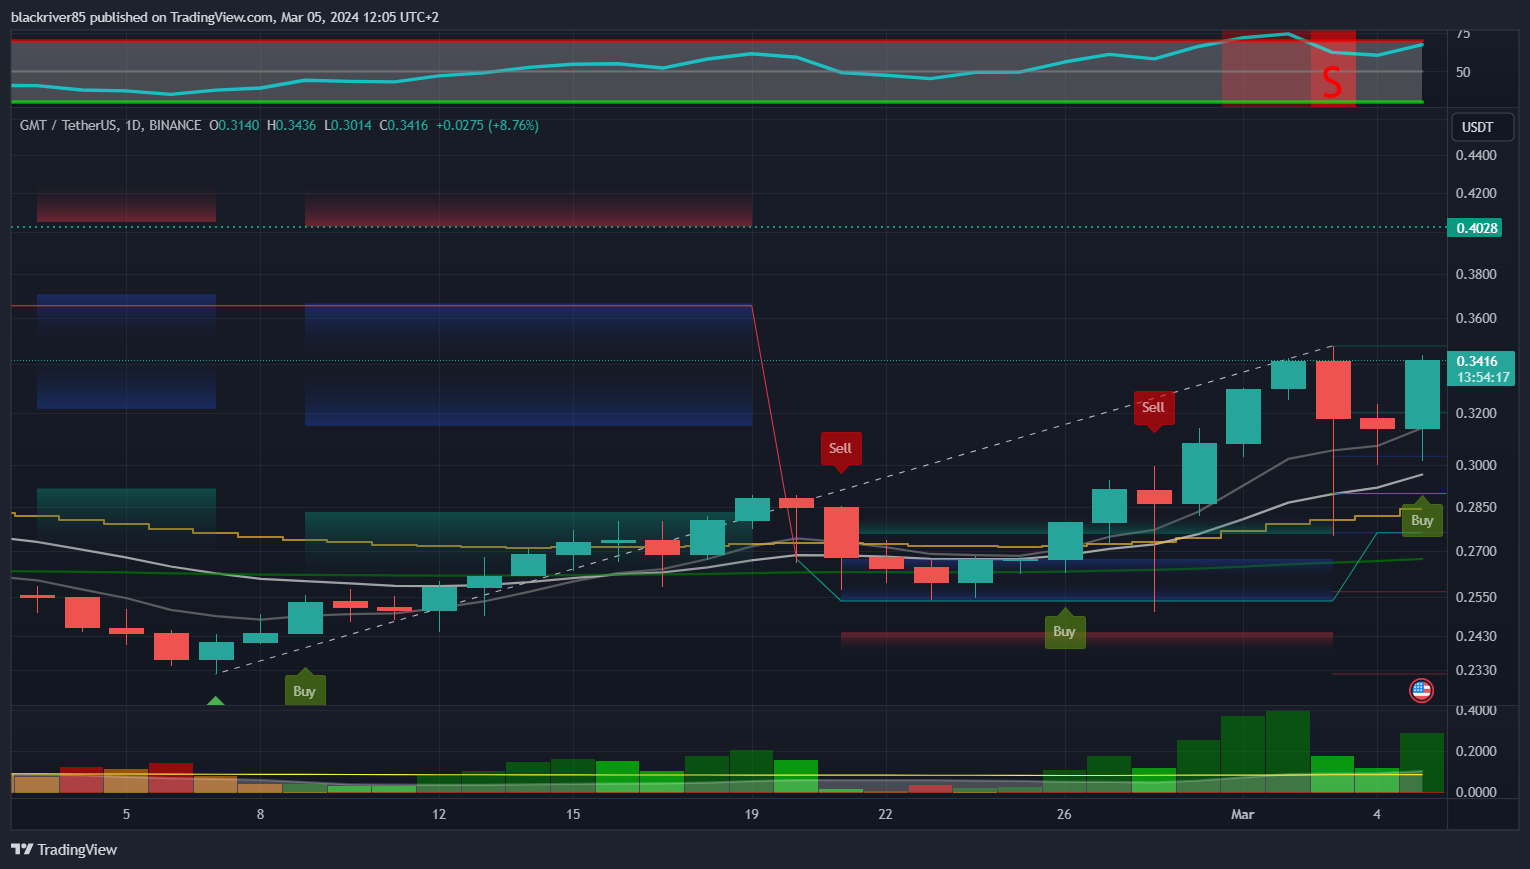Click the high value H0.3436
Viewport: 1530px width, 869px height.
(291, 125)
